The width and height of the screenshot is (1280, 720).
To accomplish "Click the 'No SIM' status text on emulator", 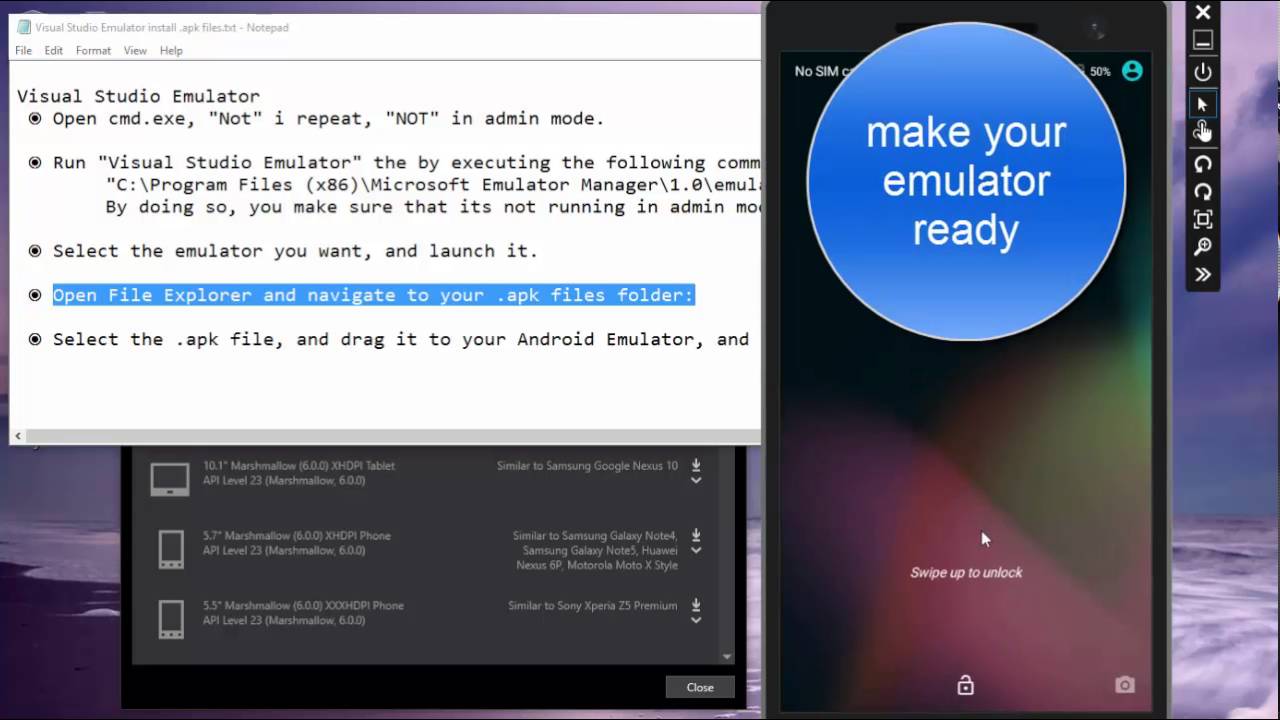I will tap(822, 71).
